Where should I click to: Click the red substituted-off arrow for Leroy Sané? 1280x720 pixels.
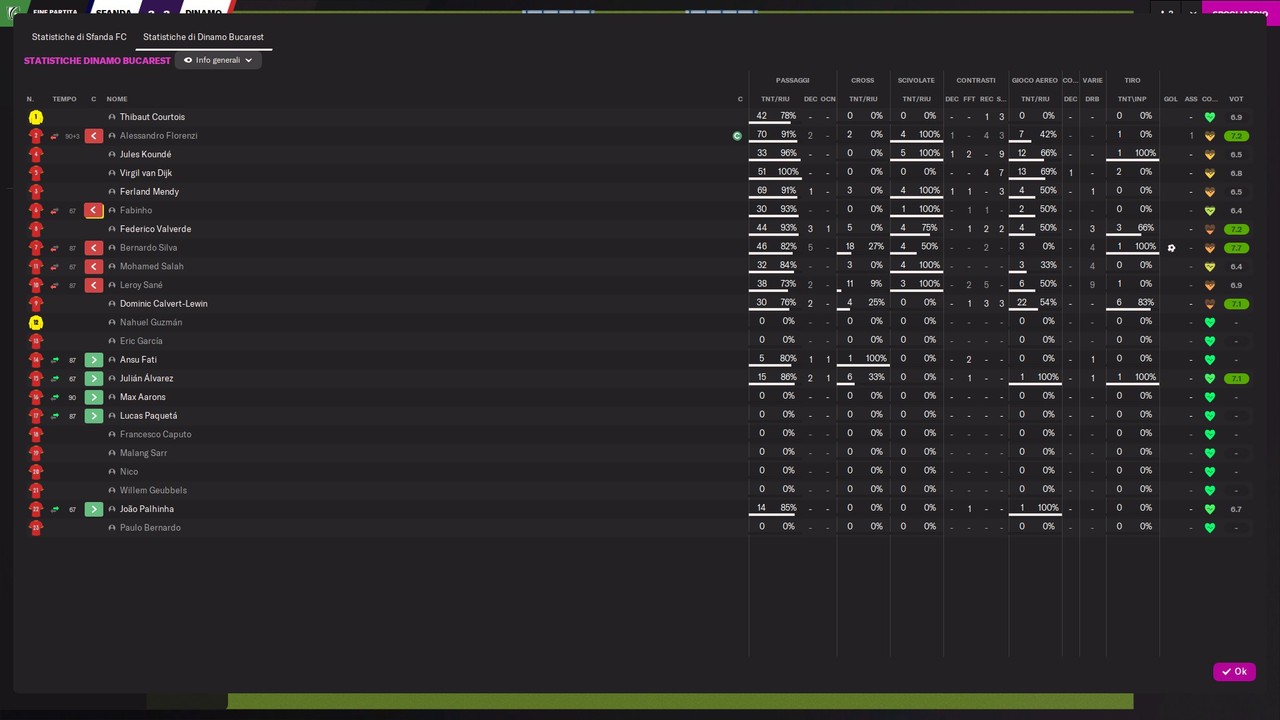(93, 285)
